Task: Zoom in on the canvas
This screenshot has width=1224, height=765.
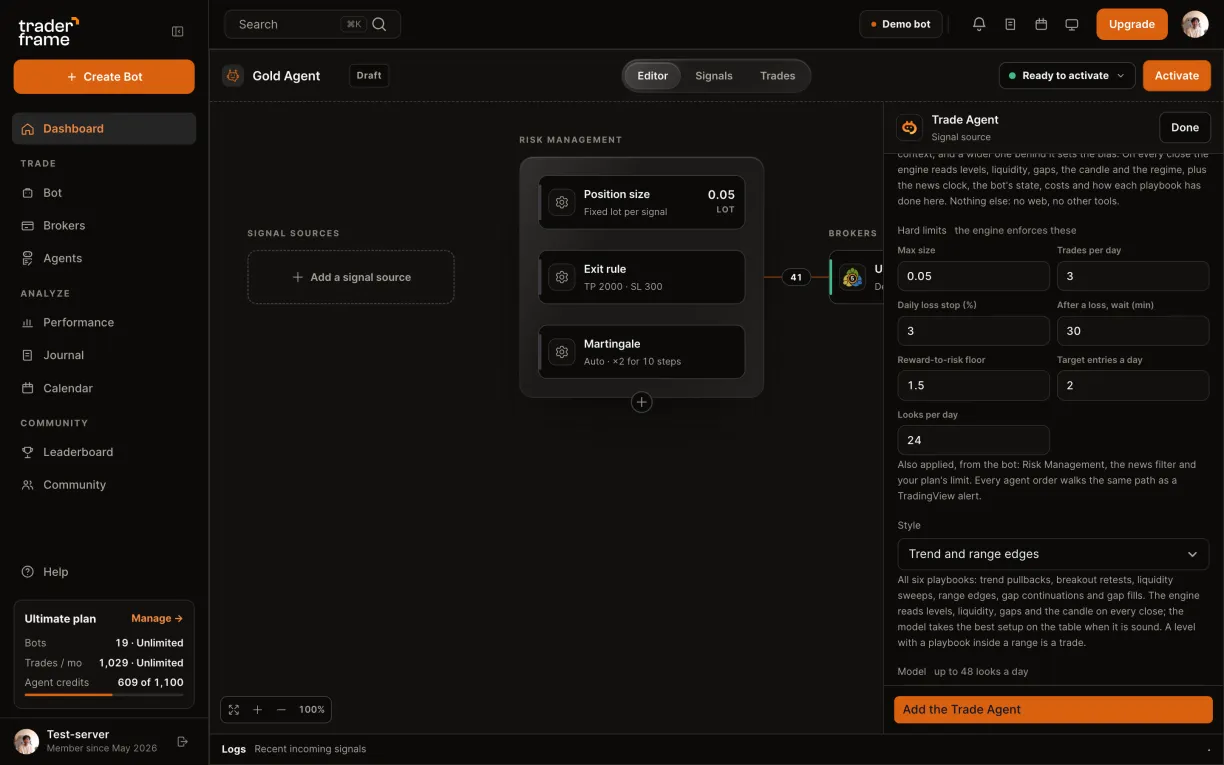Action: (x=257, y=709)
